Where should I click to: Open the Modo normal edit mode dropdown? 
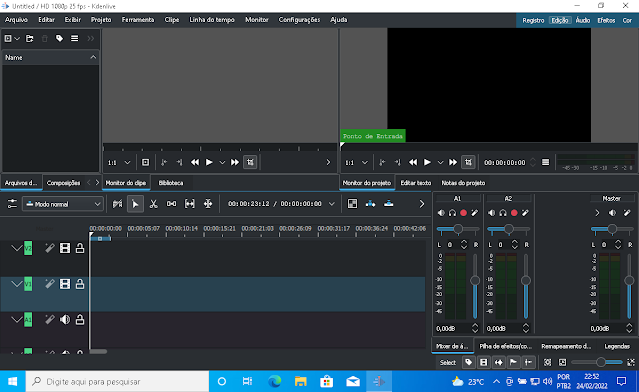coord(63,204)
